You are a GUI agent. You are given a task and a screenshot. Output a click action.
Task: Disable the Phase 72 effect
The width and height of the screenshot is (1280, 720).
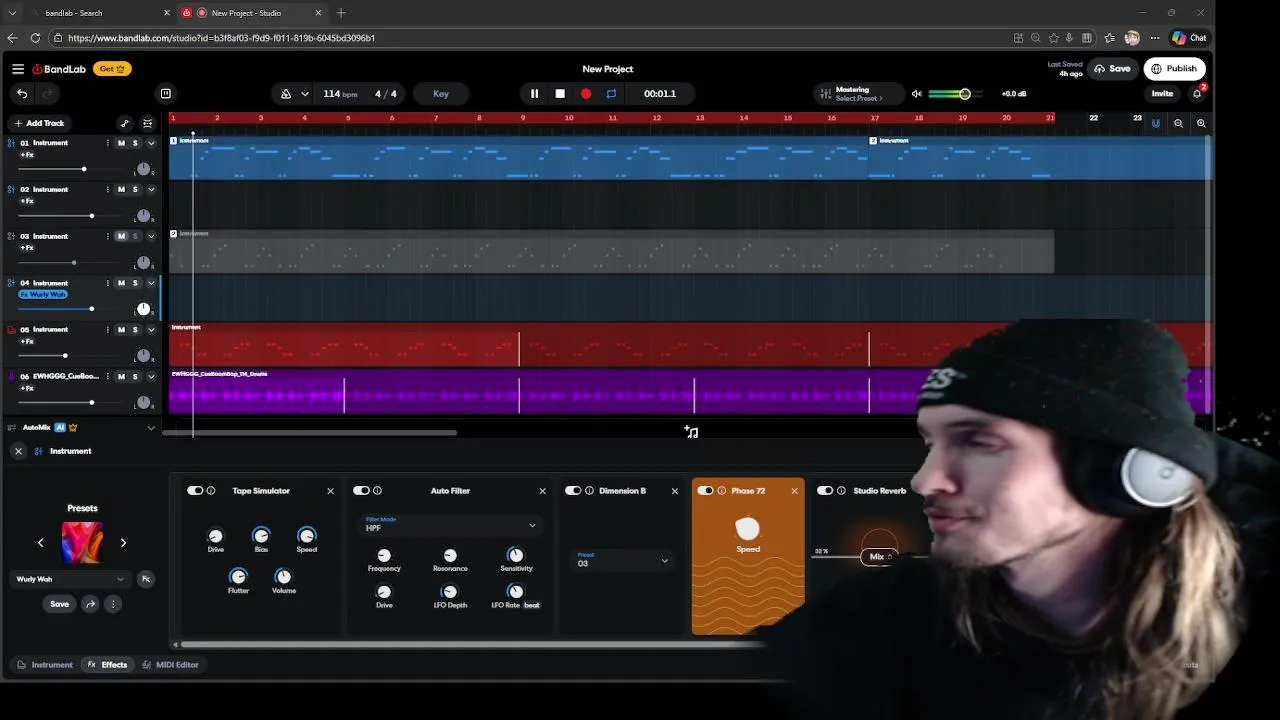[x=704, y=491]
